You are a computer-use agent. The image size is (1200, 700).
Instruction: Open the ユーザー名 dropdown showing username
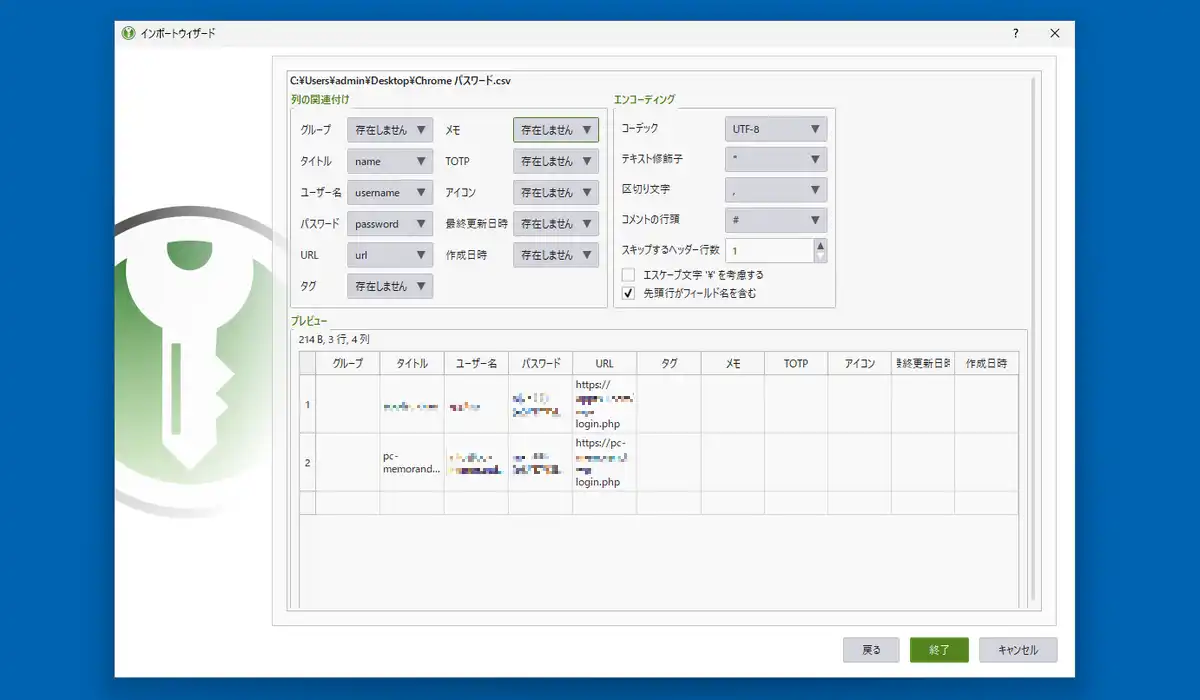(x=390, y=192)
